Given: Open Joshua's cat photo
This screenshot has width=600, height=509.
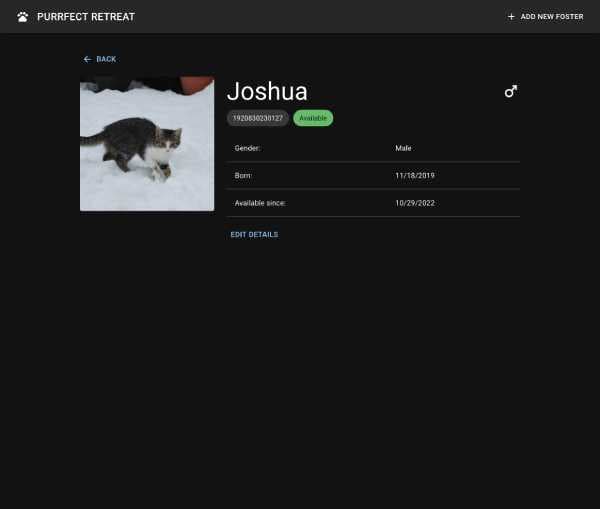Looking at the screenshot, I should [147, 144].
